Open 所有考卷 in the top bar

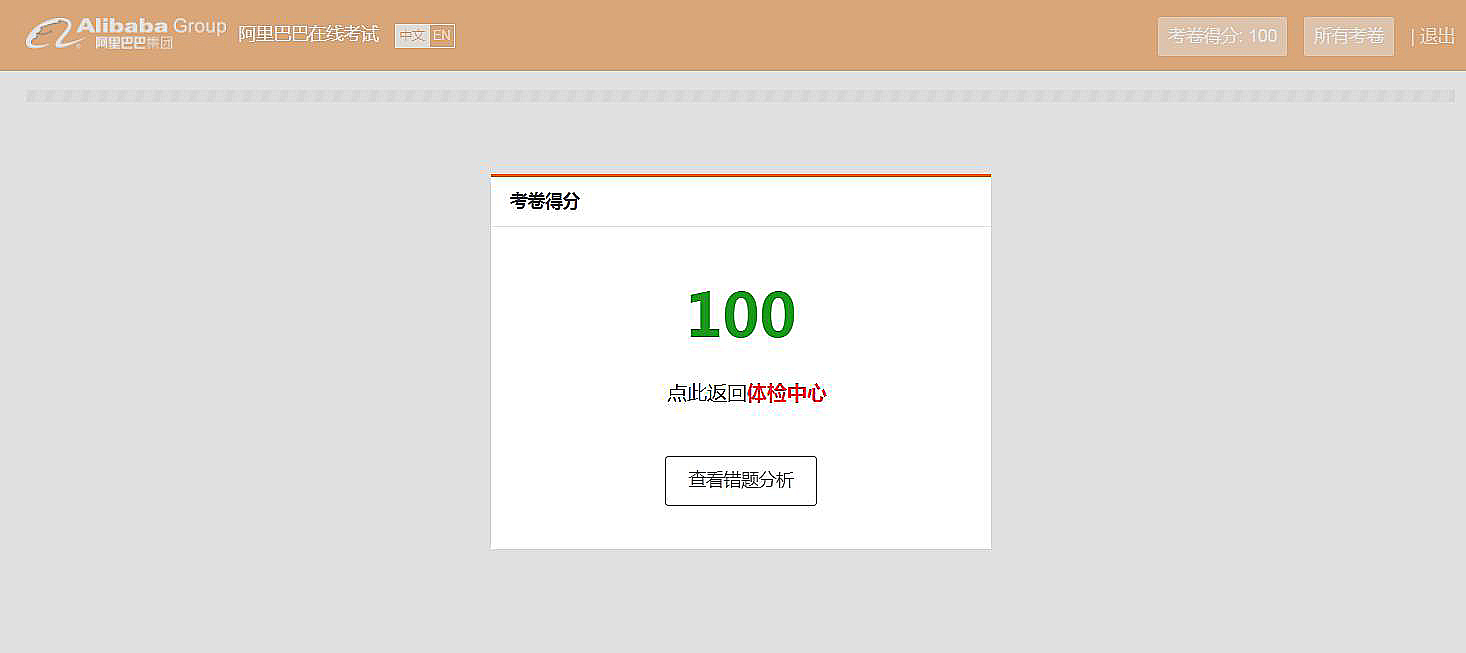tap(1348, 36)
